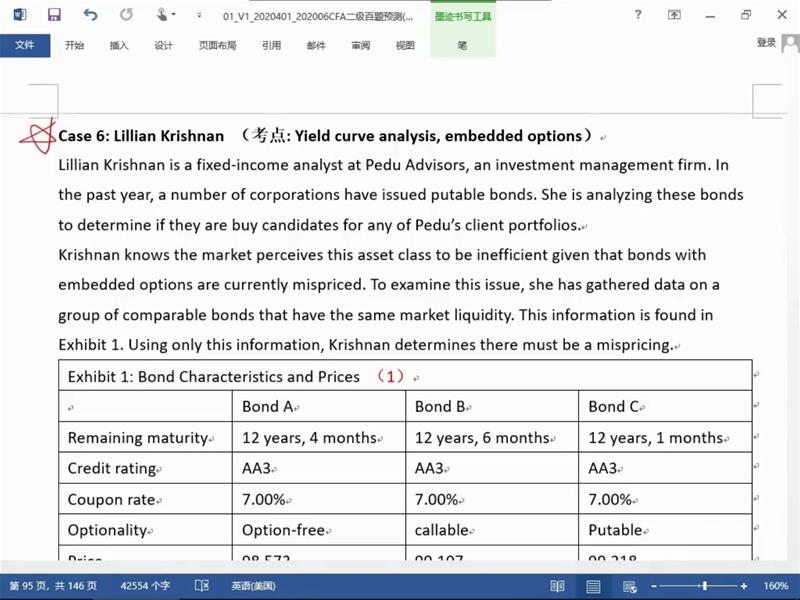
Task: Click the zoom in plus button
Action: tap(744, 586)
